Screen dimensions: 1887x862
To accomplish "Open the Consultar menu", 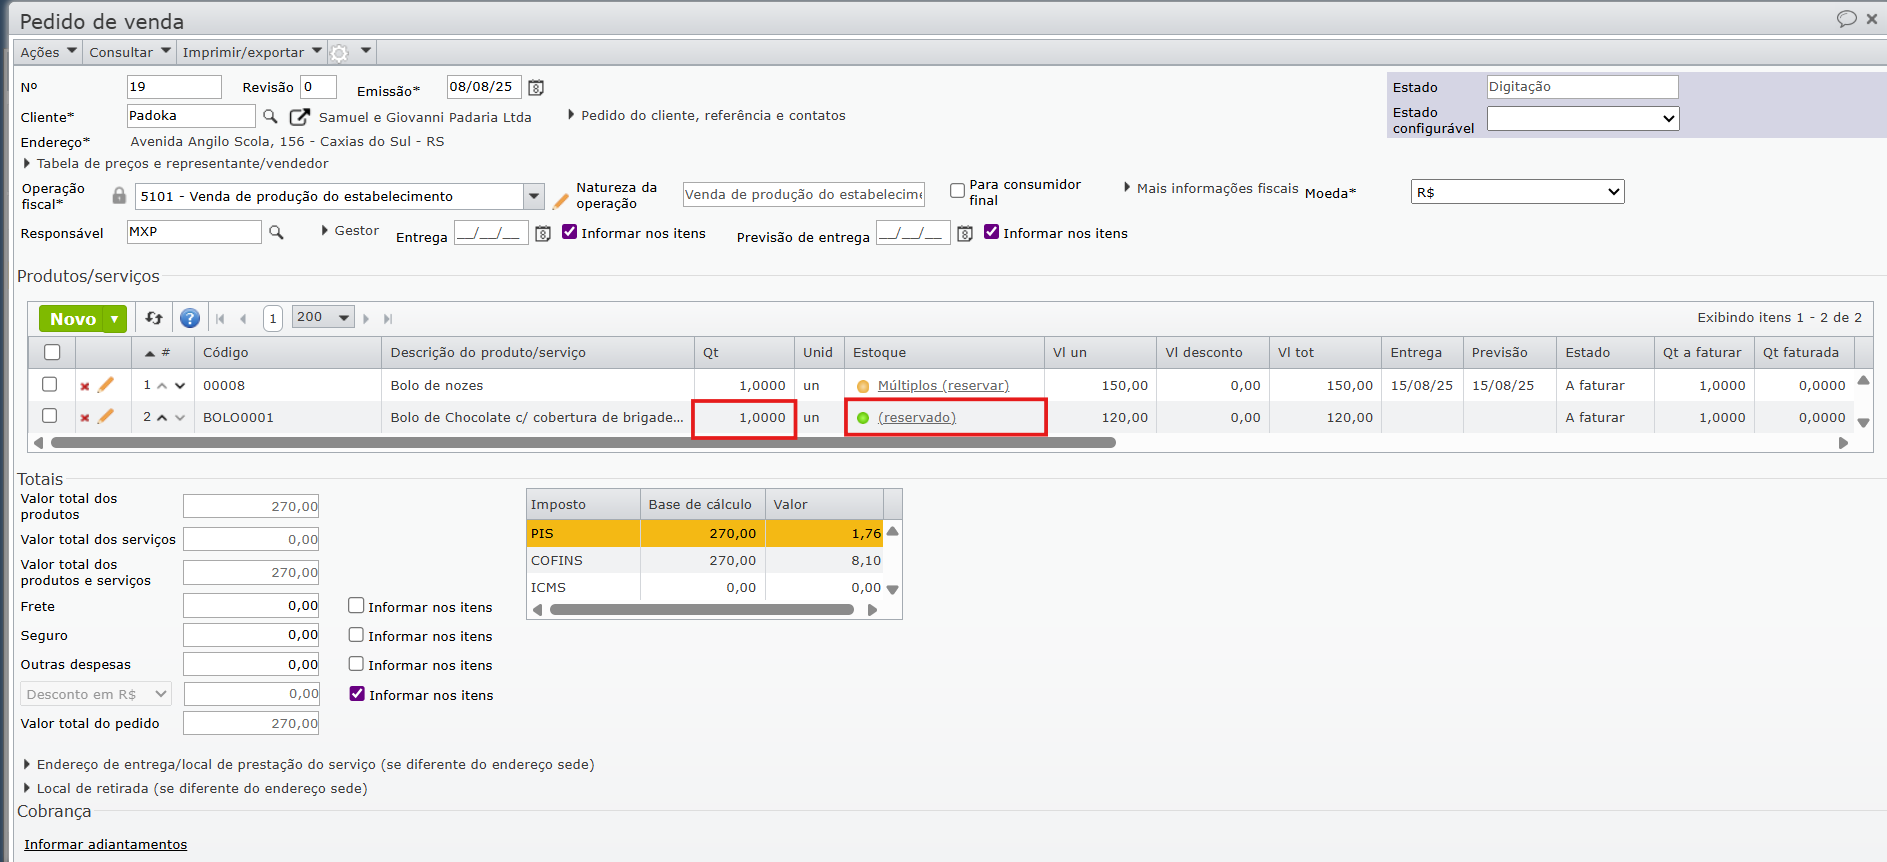I will pos(130,52).
